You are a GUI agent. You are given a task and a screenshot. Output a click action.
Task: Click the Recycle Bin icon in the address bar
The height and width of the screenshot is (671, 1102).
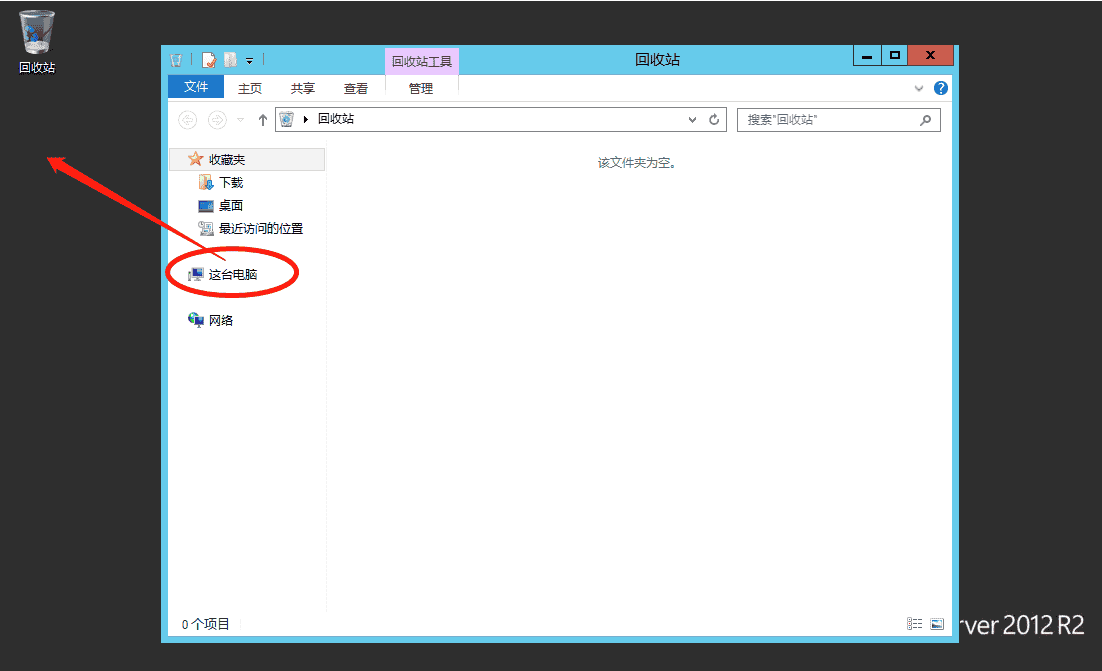click(286, 119)
